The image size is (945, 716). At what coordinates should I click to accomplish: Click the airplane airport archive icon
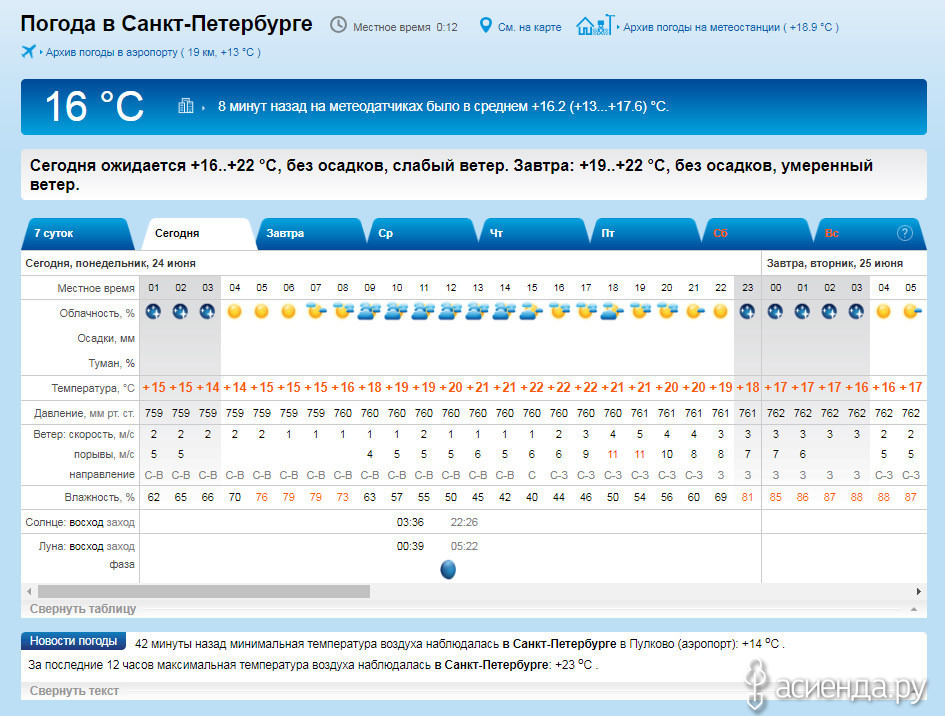click(x=28, y=51)
